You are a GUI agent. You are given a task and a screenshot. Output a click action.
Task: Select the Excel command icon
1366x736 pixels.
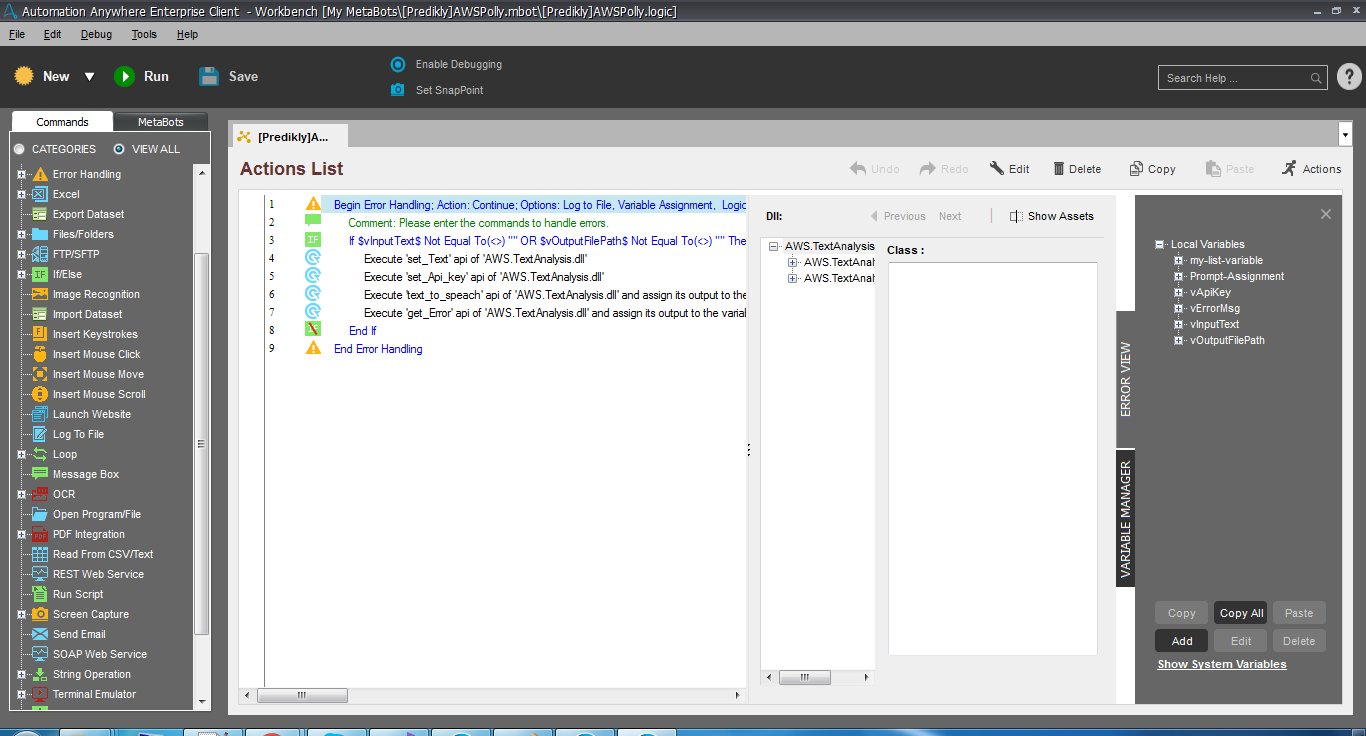click(40, 194)
